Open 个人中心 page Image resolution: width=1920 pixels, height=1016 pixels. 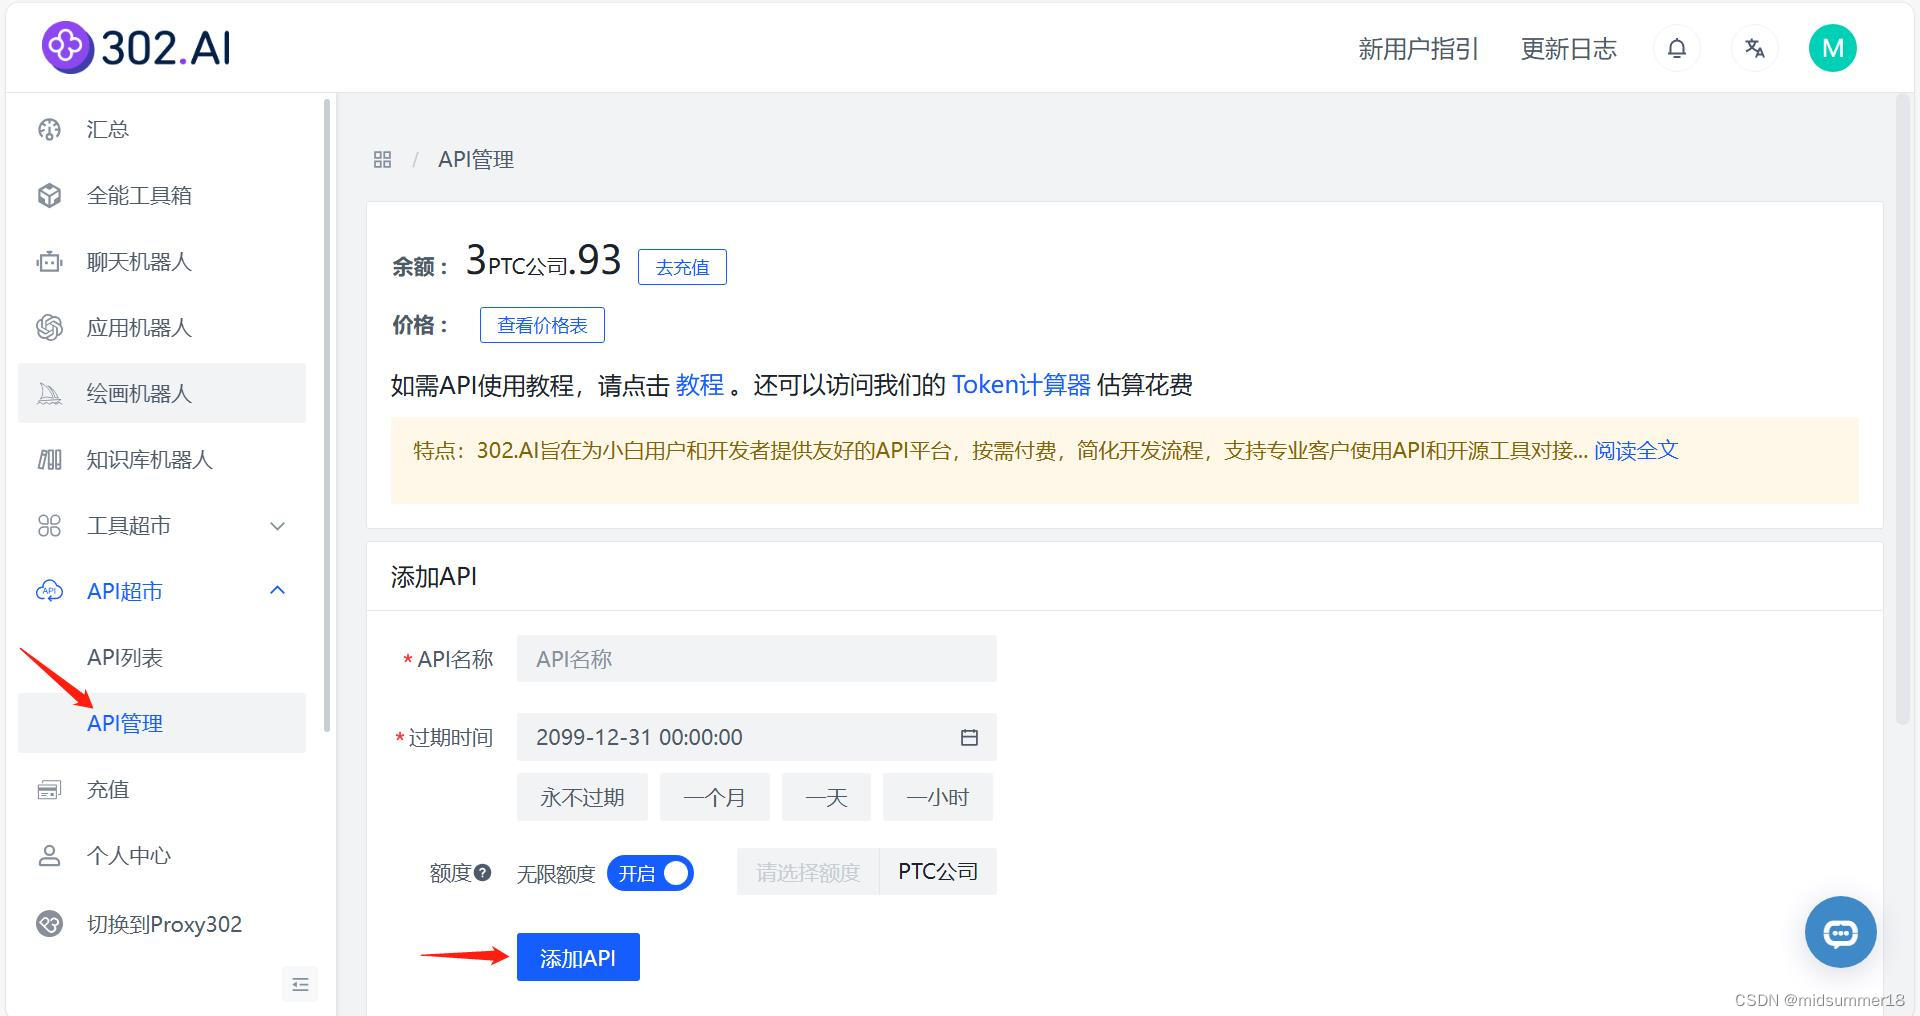[x=161, y=855]
